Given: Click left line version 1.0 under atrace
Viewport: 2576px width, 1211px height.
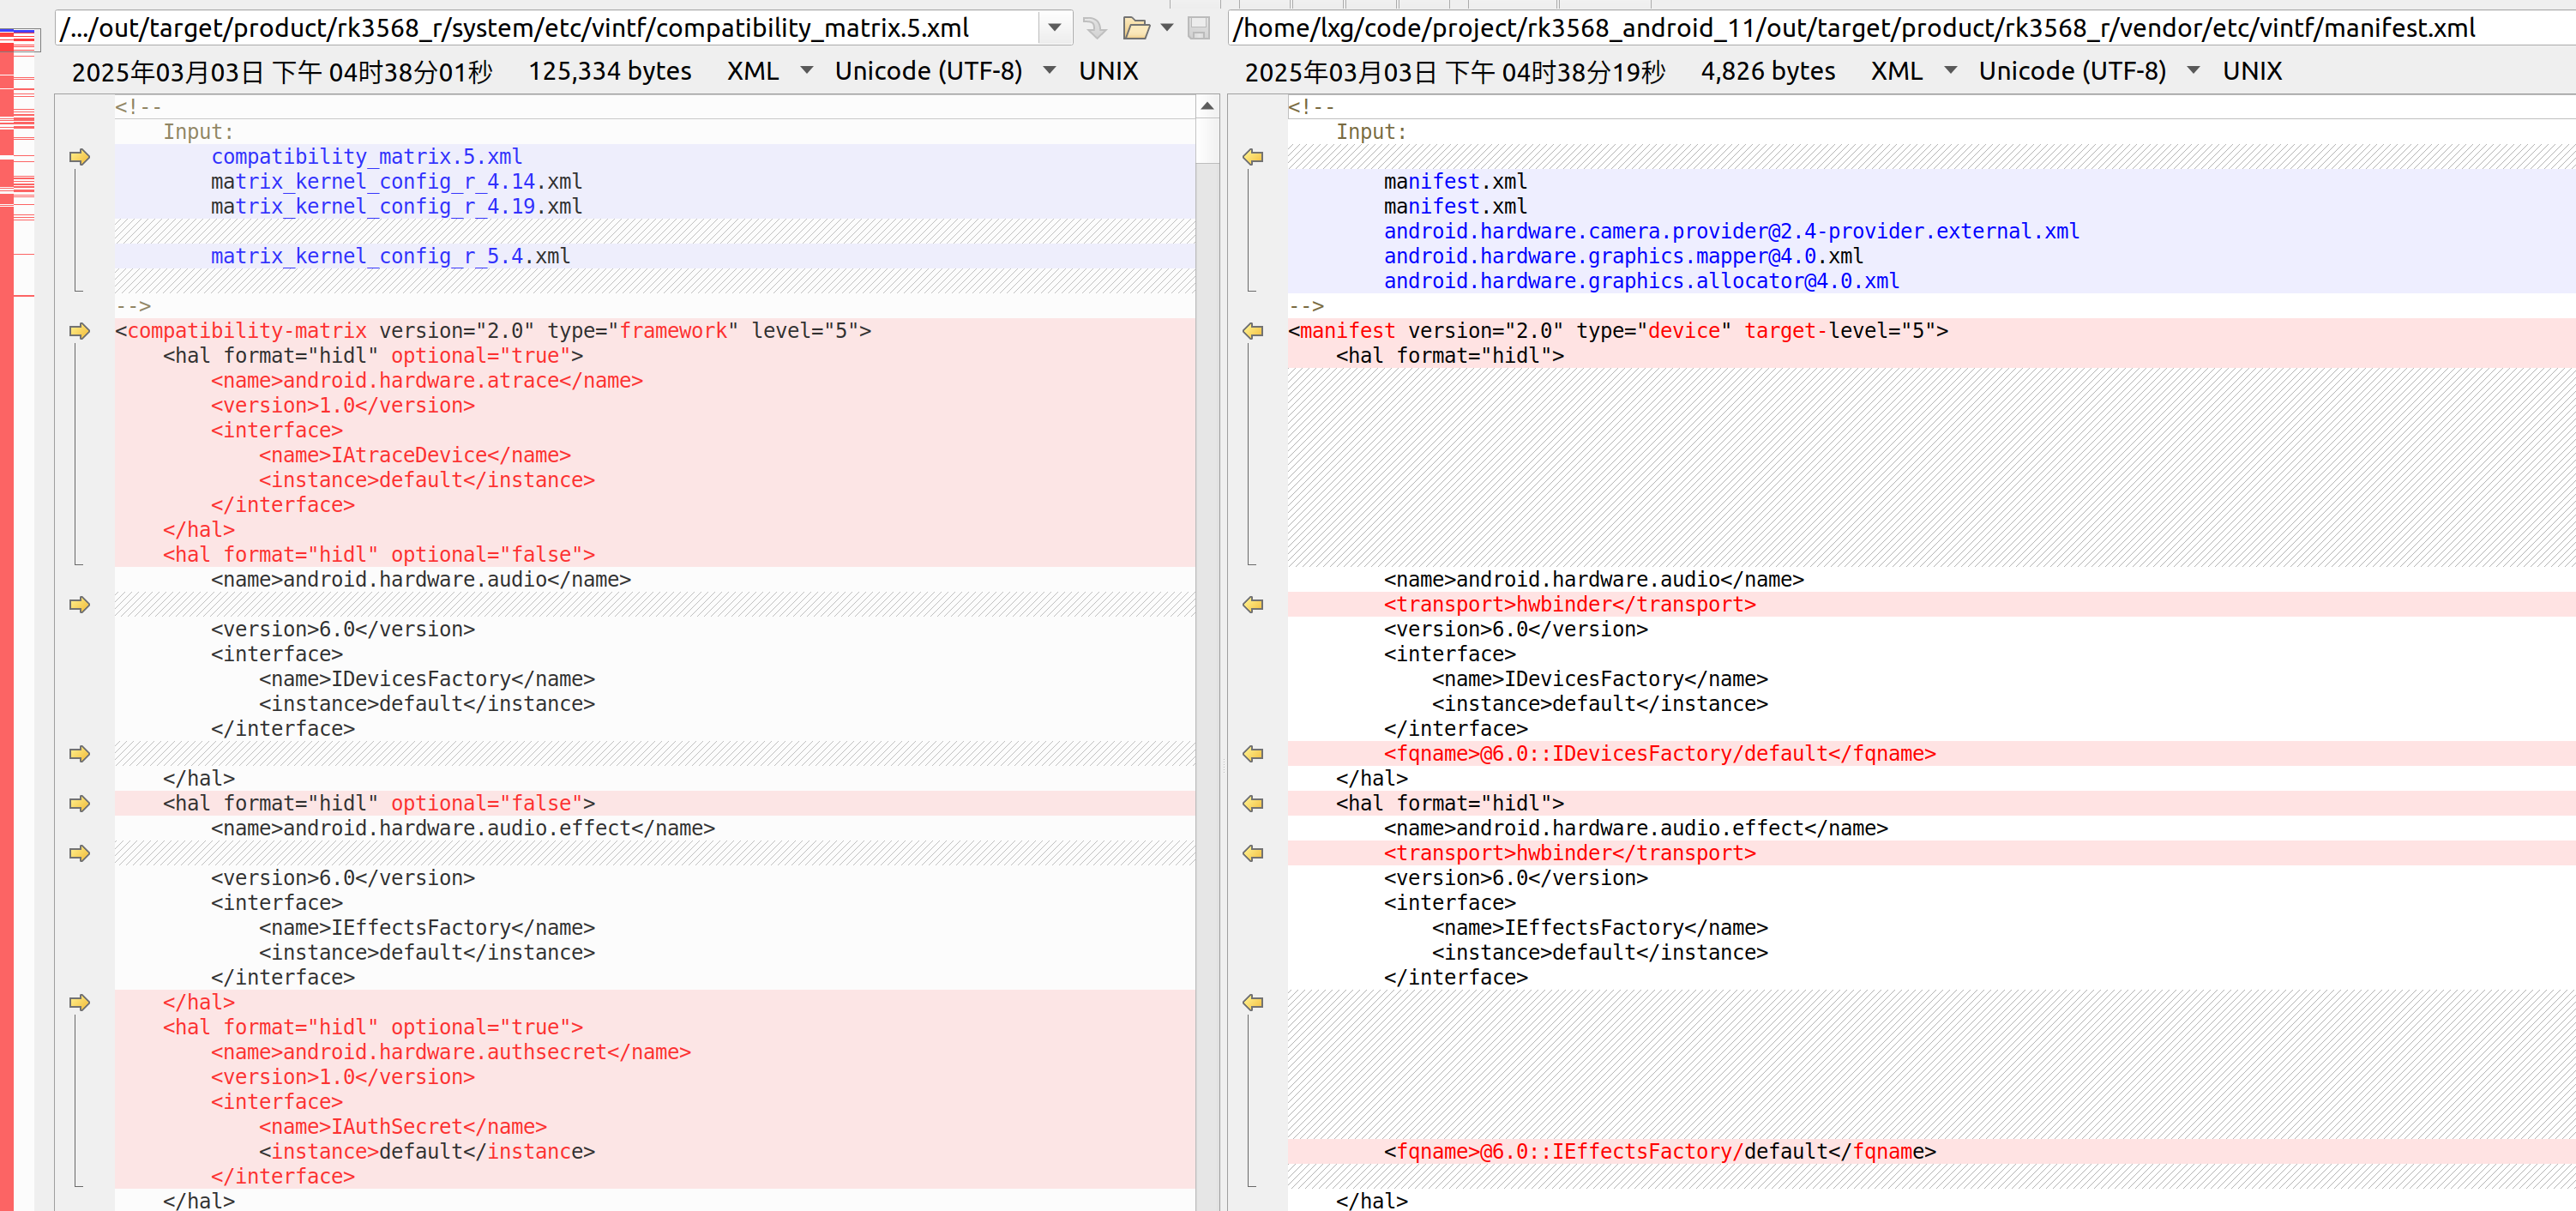Looking at the screenshot, I should pos(343,406).
